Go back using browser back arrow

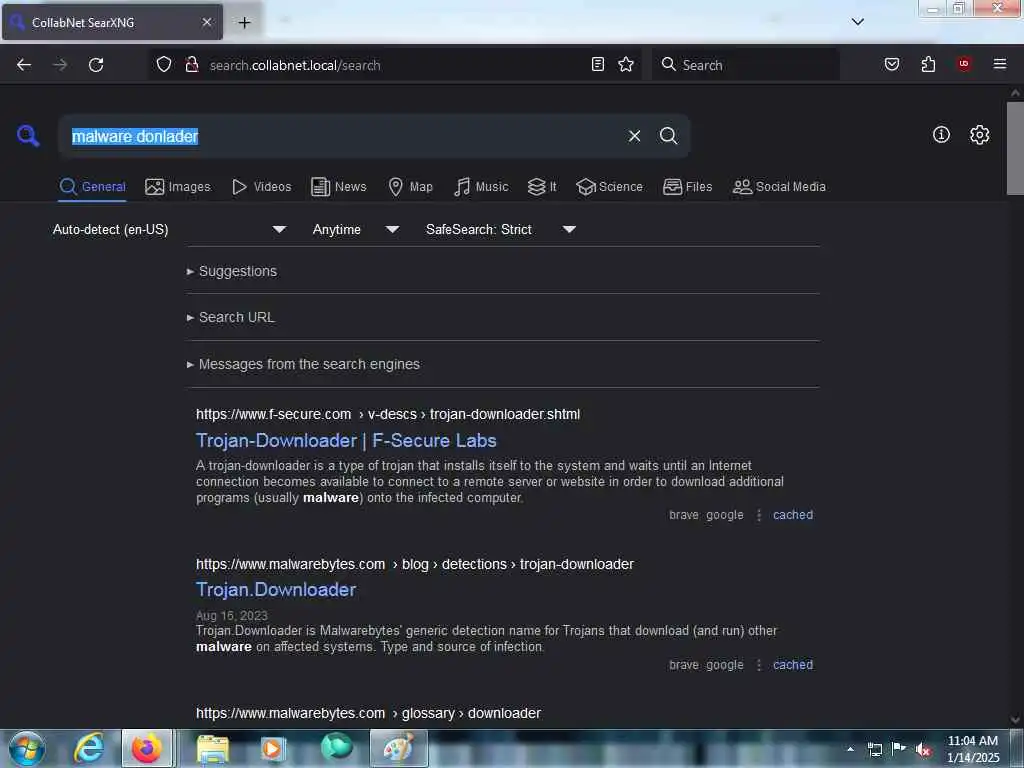[x=24, y=65]
